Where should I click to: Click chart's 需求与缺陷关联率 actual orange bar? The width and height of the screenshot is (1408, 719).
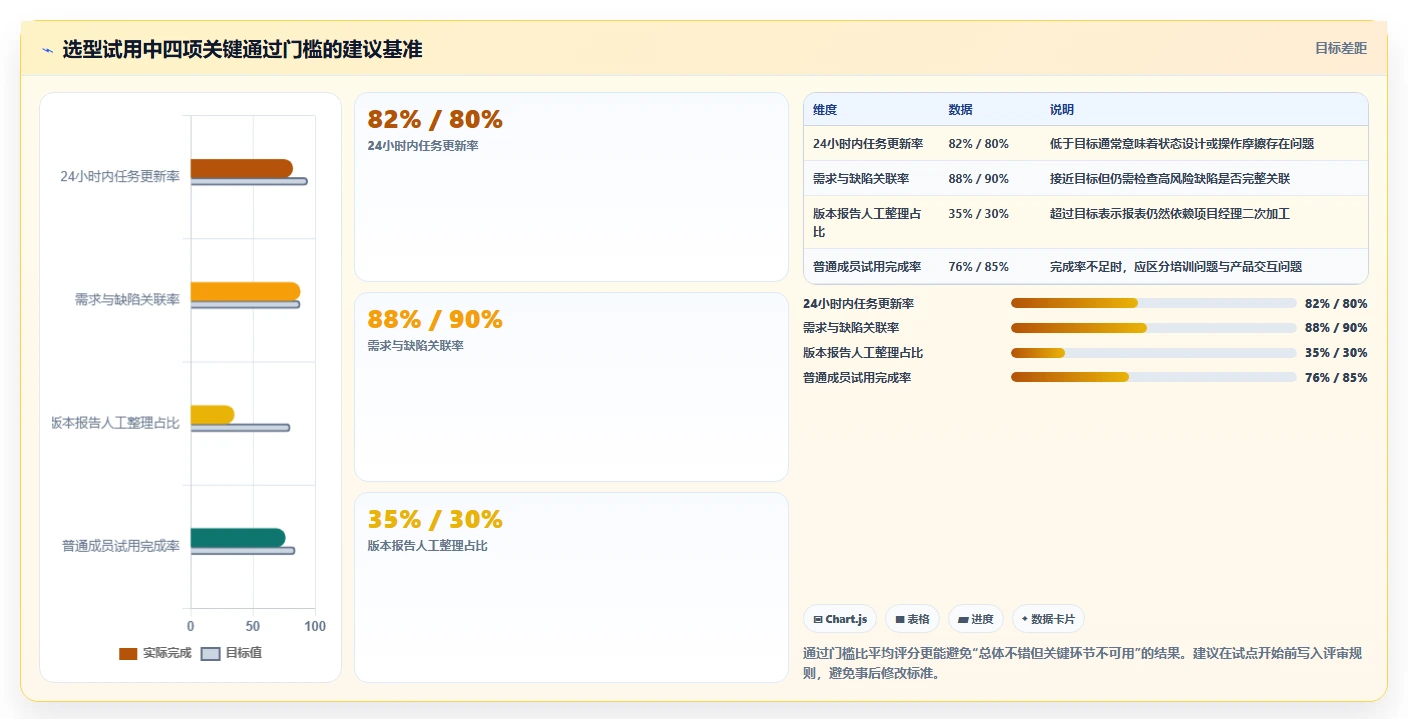click(245, 291)
